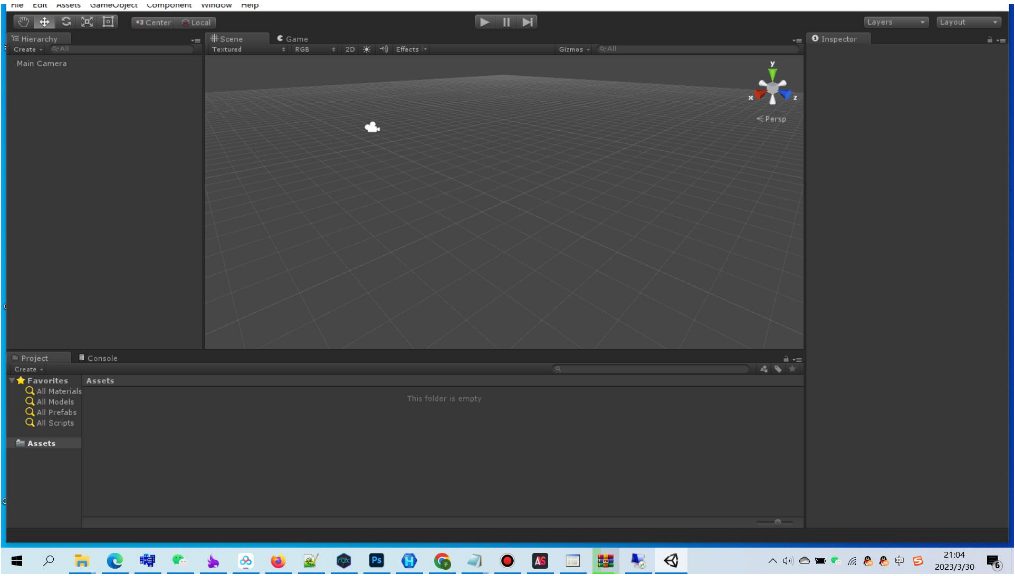
Task: Select the Rect transform tool
Action: pos(109,22)
